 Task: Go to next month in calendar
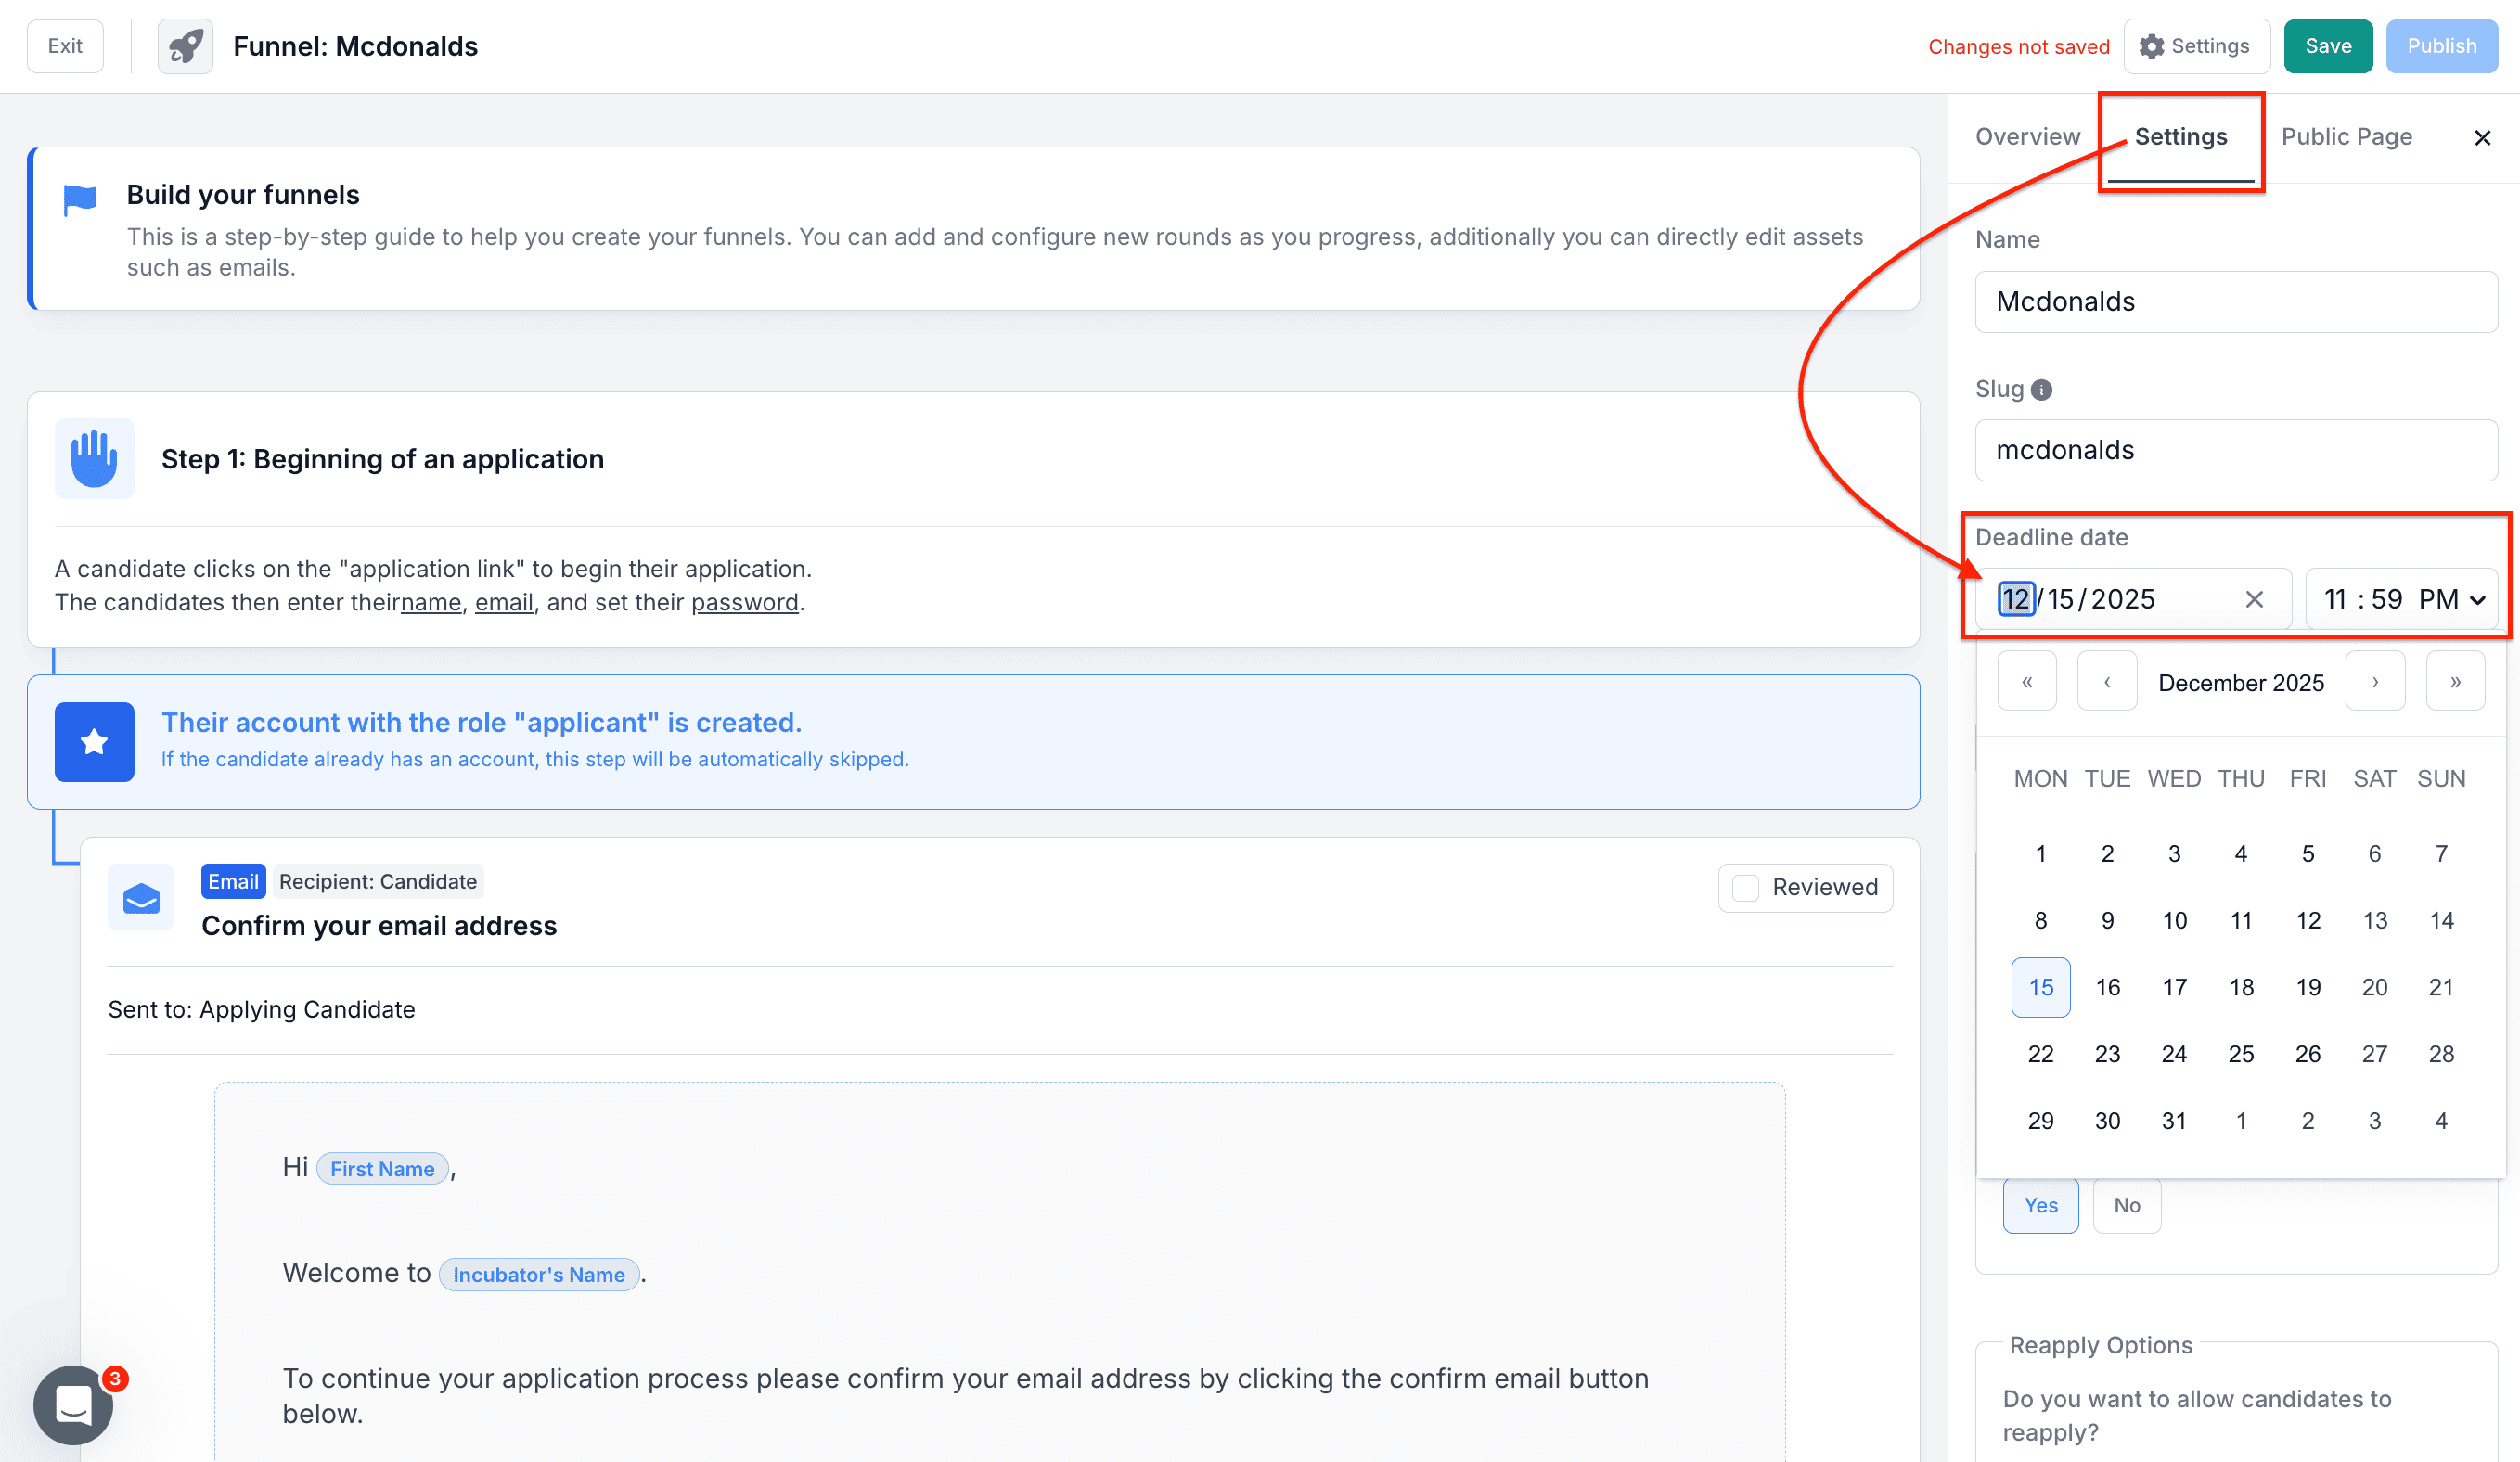[2375, 682]
